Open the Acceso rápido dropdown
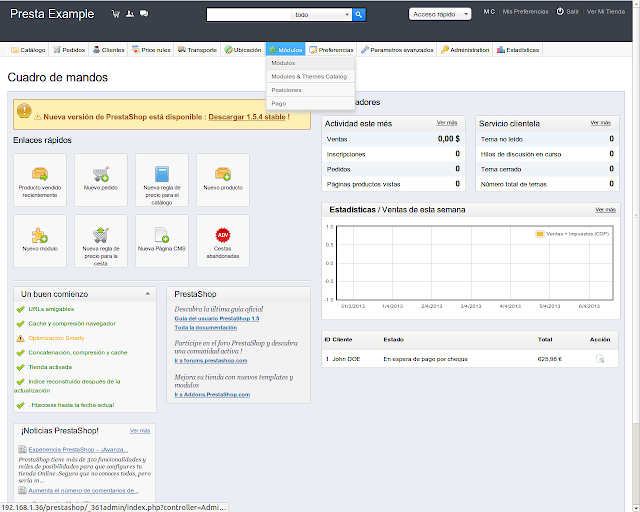 [x=440, y=14]
